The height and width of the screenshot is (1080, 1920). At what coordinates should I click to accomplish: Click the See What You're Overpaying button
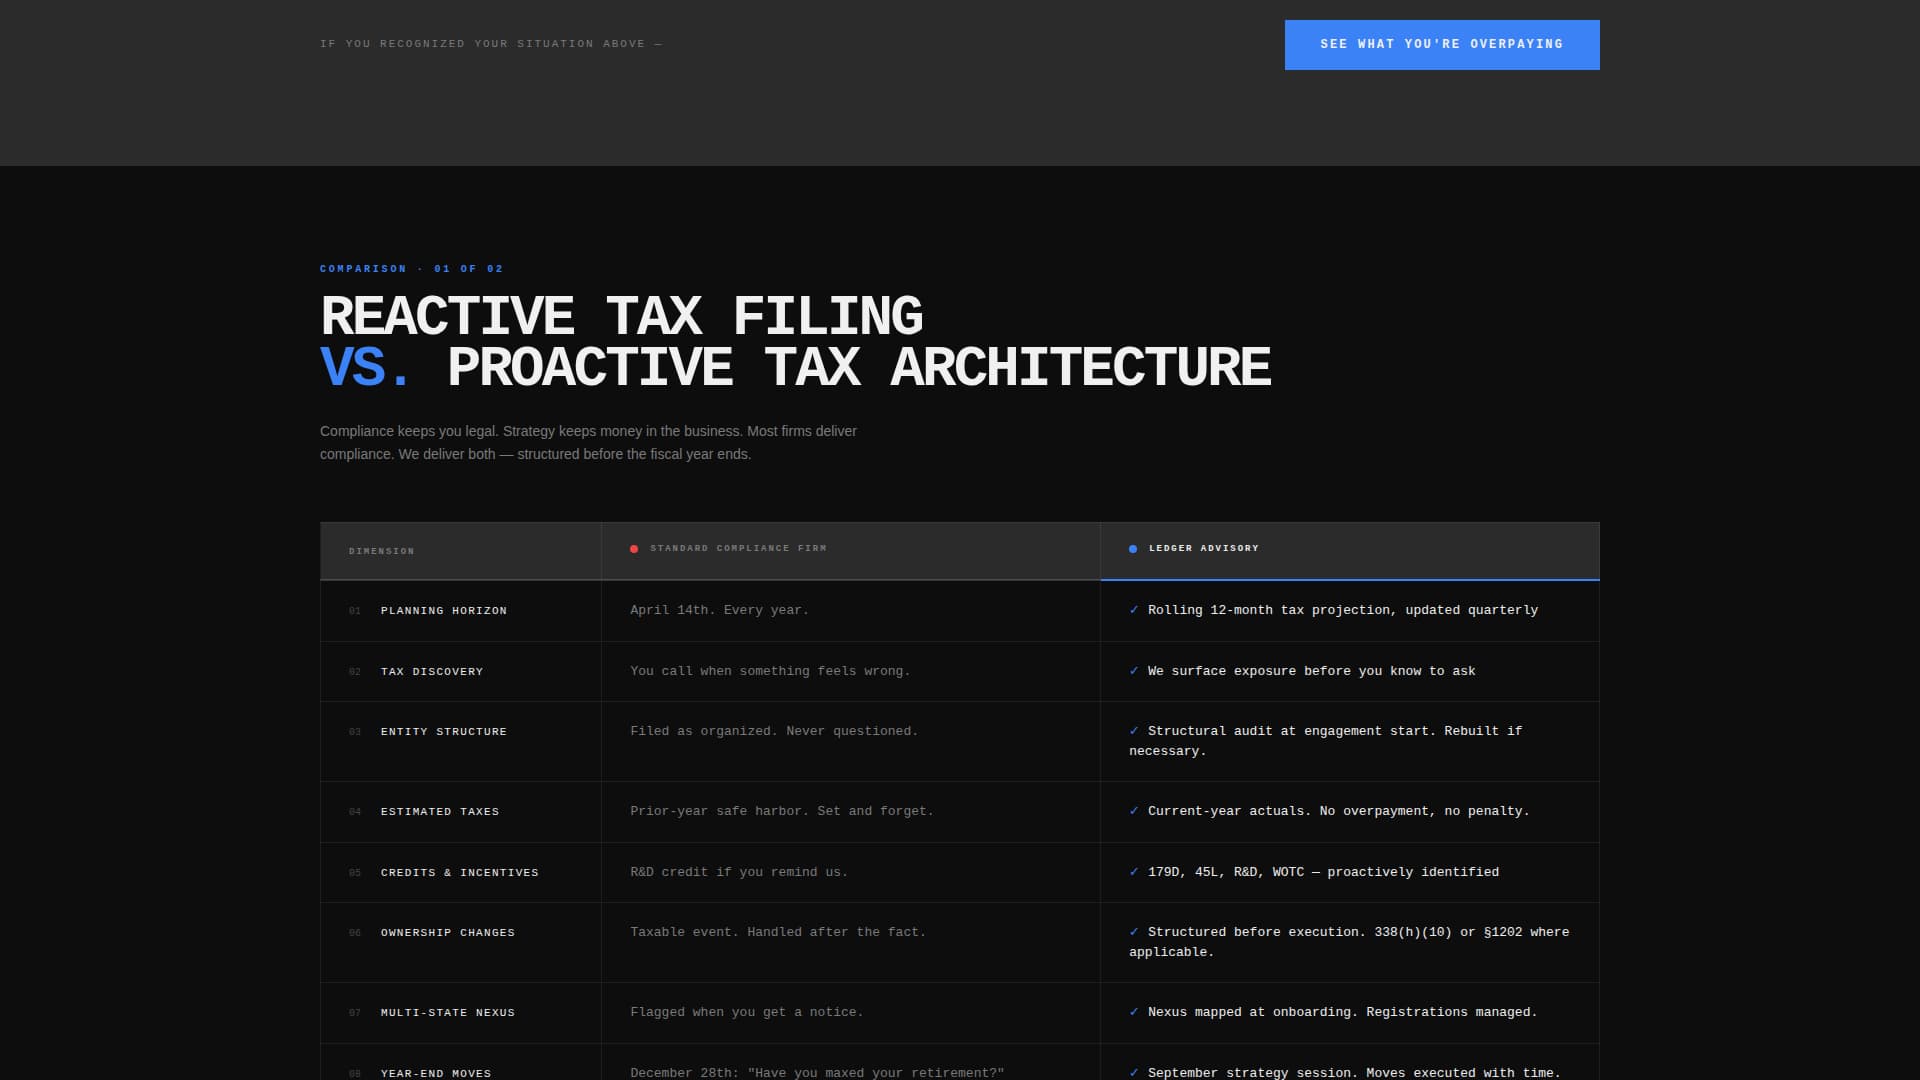tap(1442, 45)
